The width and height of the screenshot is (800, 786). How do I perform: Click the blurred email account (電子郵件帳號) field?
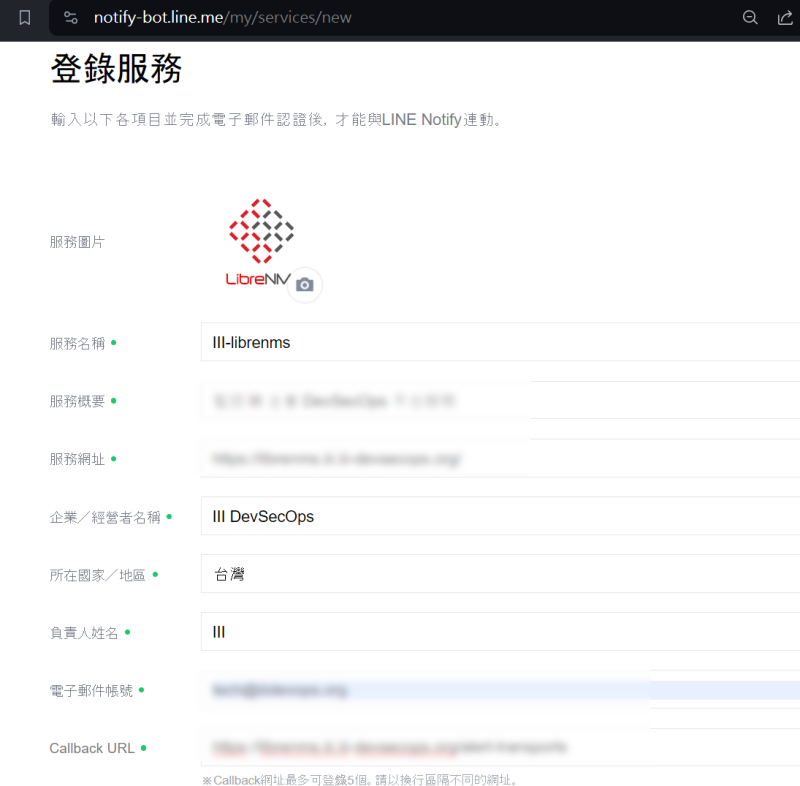click(501, 690)
